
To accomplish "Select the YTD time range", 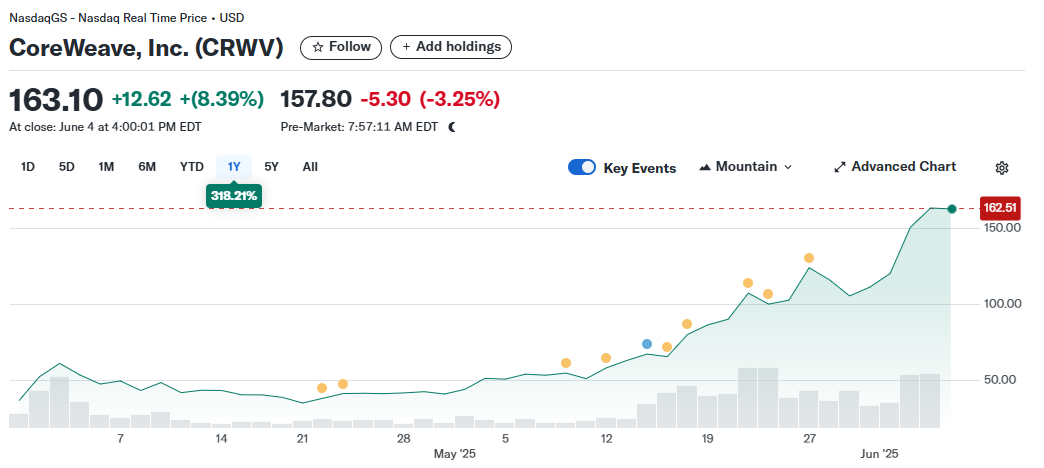I will [x=192, y=167].
